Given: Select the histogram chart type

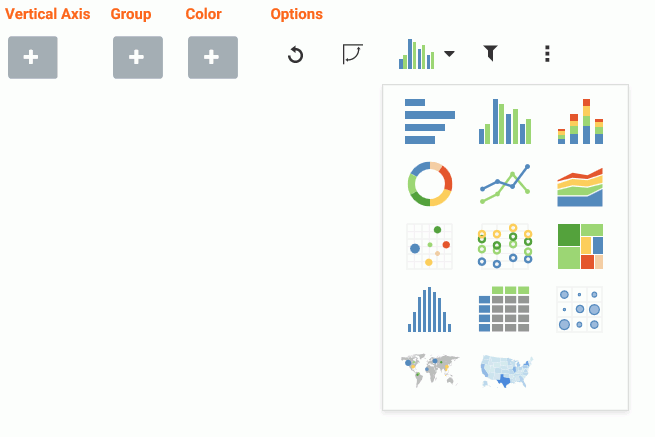Looking at the screenshot, I should (429, 309).
